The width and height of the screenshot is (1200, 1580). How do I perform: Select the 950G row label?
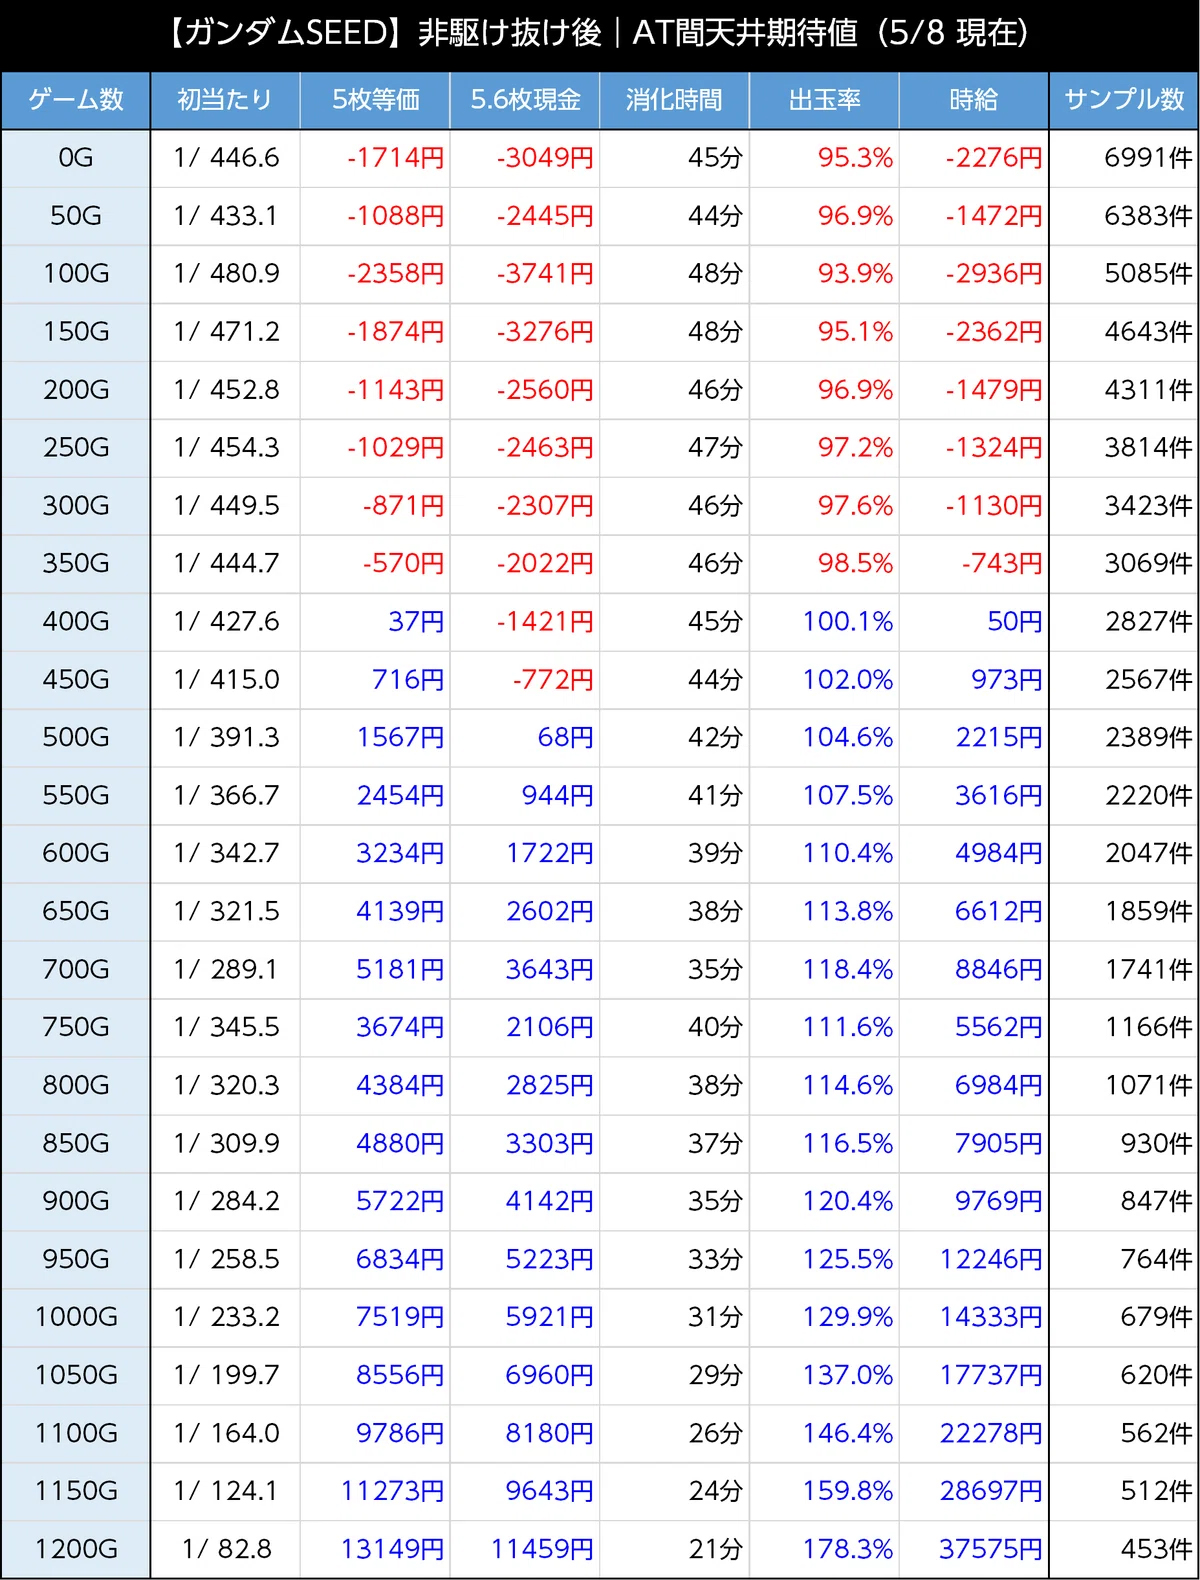76,1260
